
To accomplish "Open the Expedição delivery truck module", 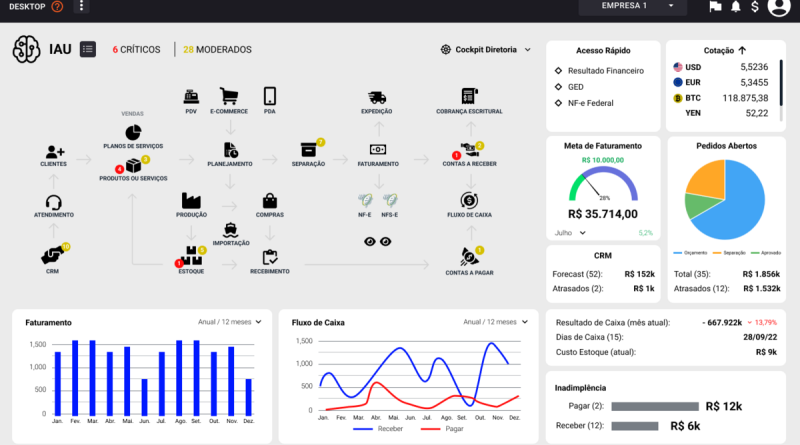I will pos(377,97).
